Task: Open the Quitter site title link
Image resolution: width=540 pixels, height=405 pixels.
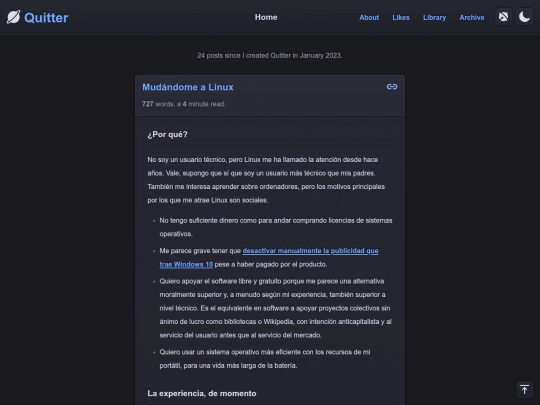Action: [46, 18]
